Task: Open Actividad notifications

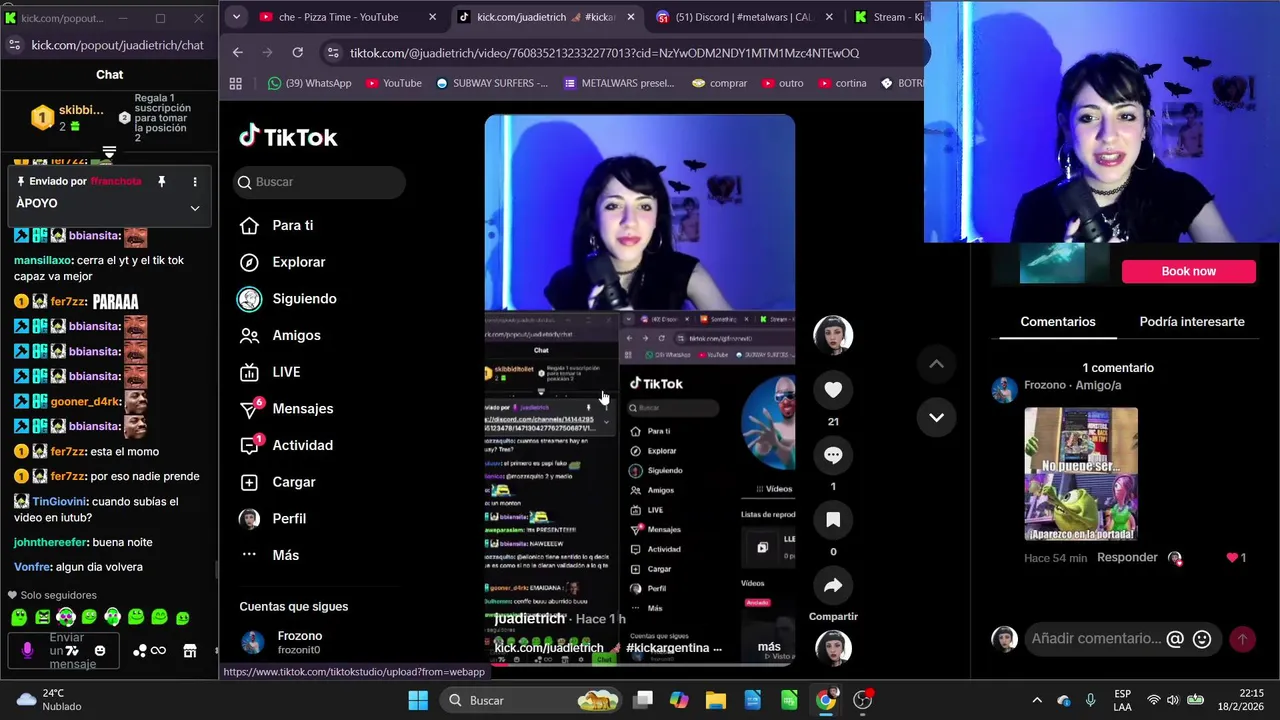Action: pyautogui.click(x=287, y=445)
